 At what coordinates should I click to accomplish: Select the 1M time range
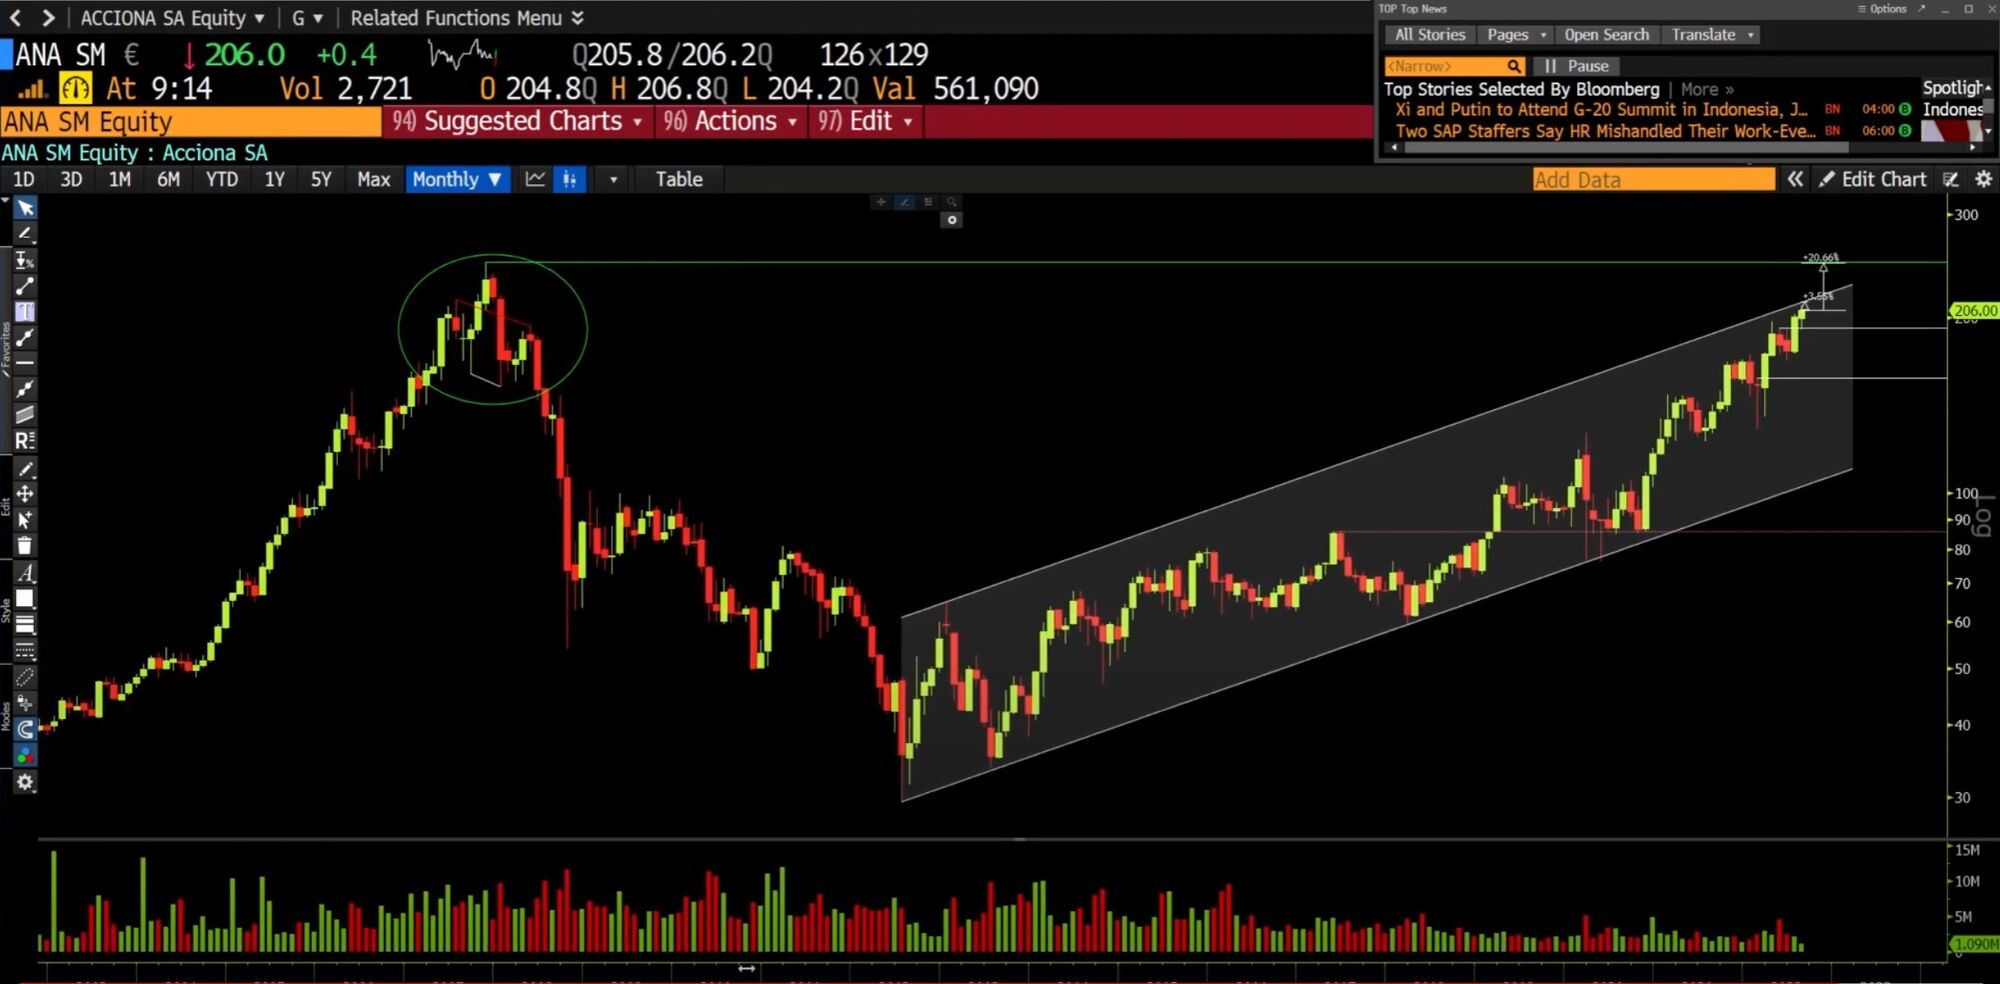pyautogui.click(x=120, y=179)
